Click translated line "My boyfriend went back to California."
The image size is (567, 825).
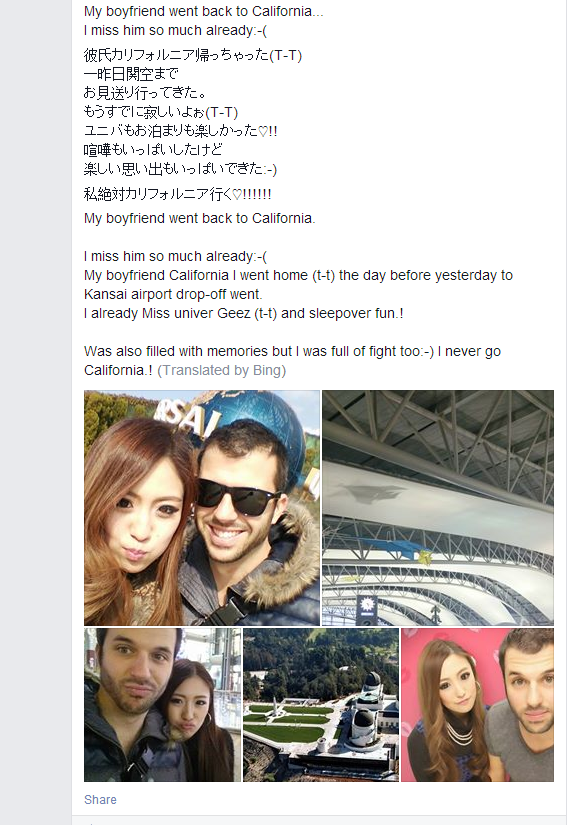point(200,218)
